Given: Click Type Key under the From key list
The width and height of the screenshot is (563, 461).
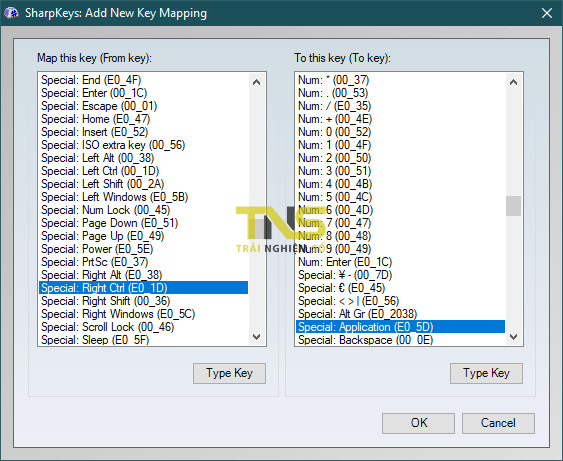Looking at the screenshot, I should pos(229,373).
